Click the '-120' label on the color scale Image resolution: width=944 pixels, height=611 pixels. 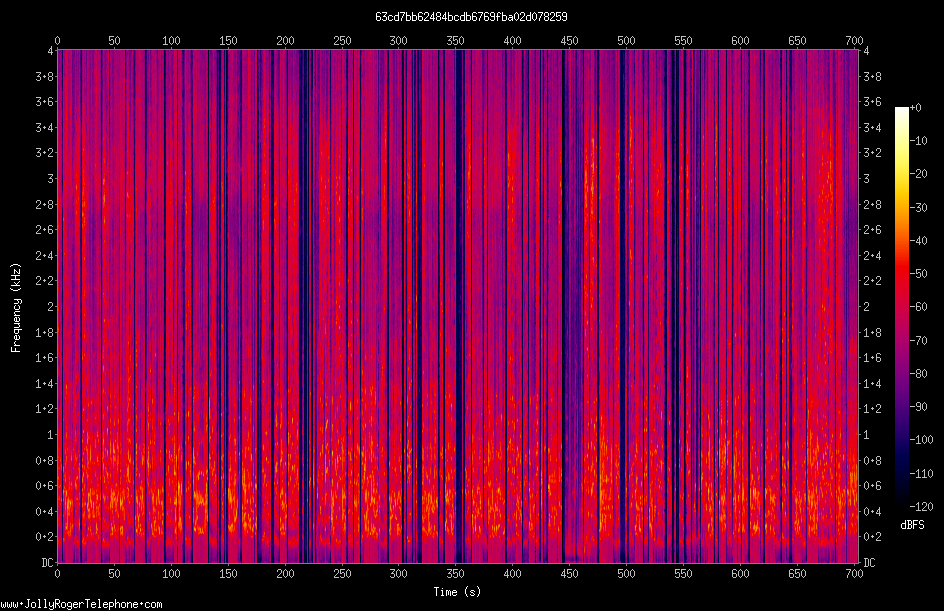coord(922,507)
